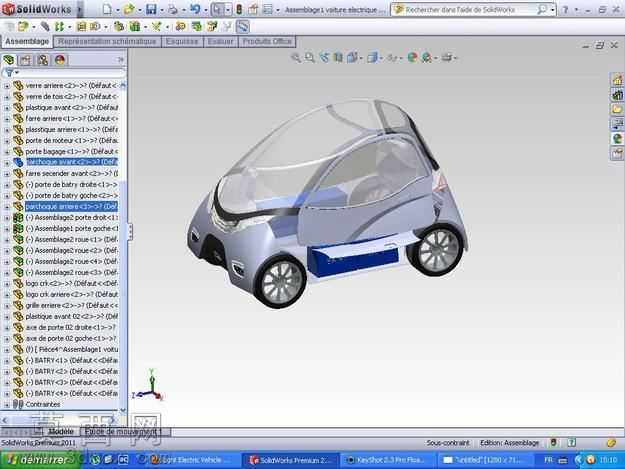
Task: Click the Insert Components icon in Assemblage toolbar
Action: (x=23, y=27)
